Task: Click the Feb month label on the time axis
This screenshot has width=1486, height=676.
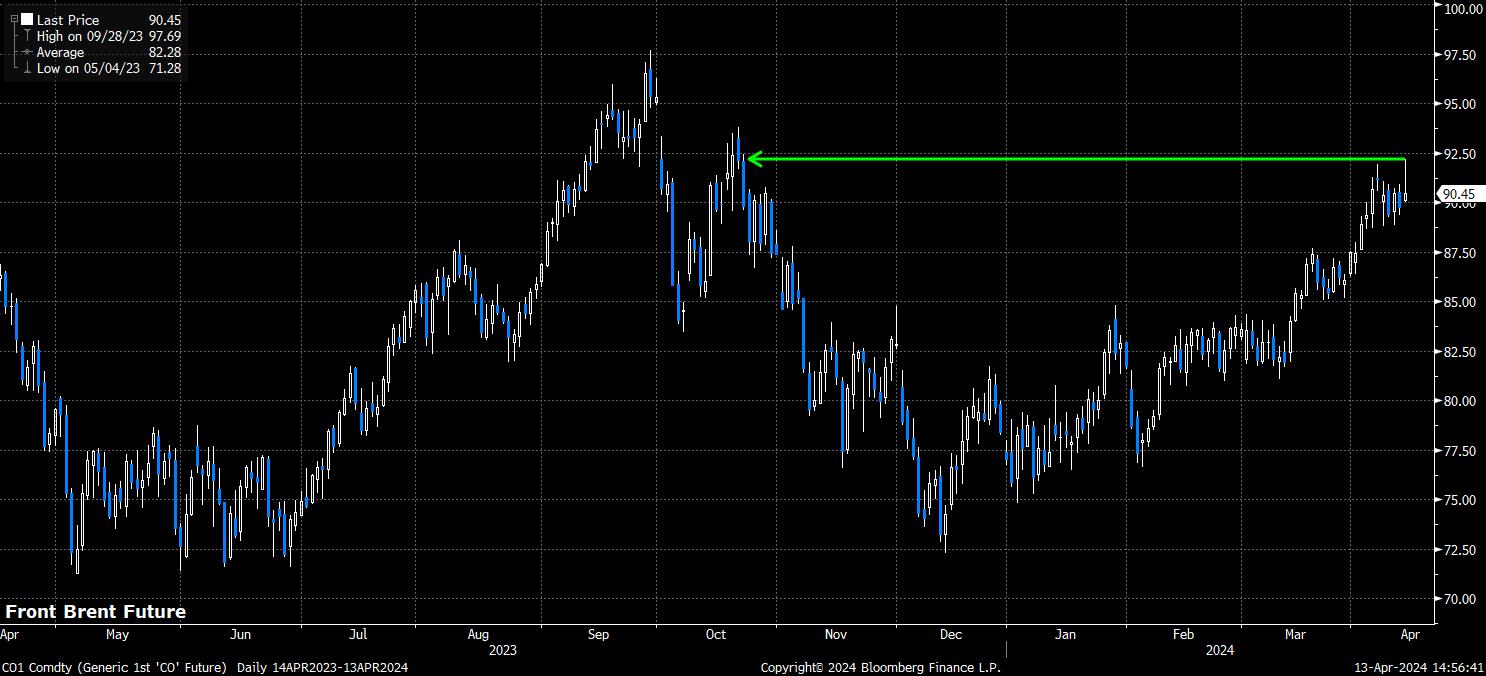Action: coord(1184,634)
